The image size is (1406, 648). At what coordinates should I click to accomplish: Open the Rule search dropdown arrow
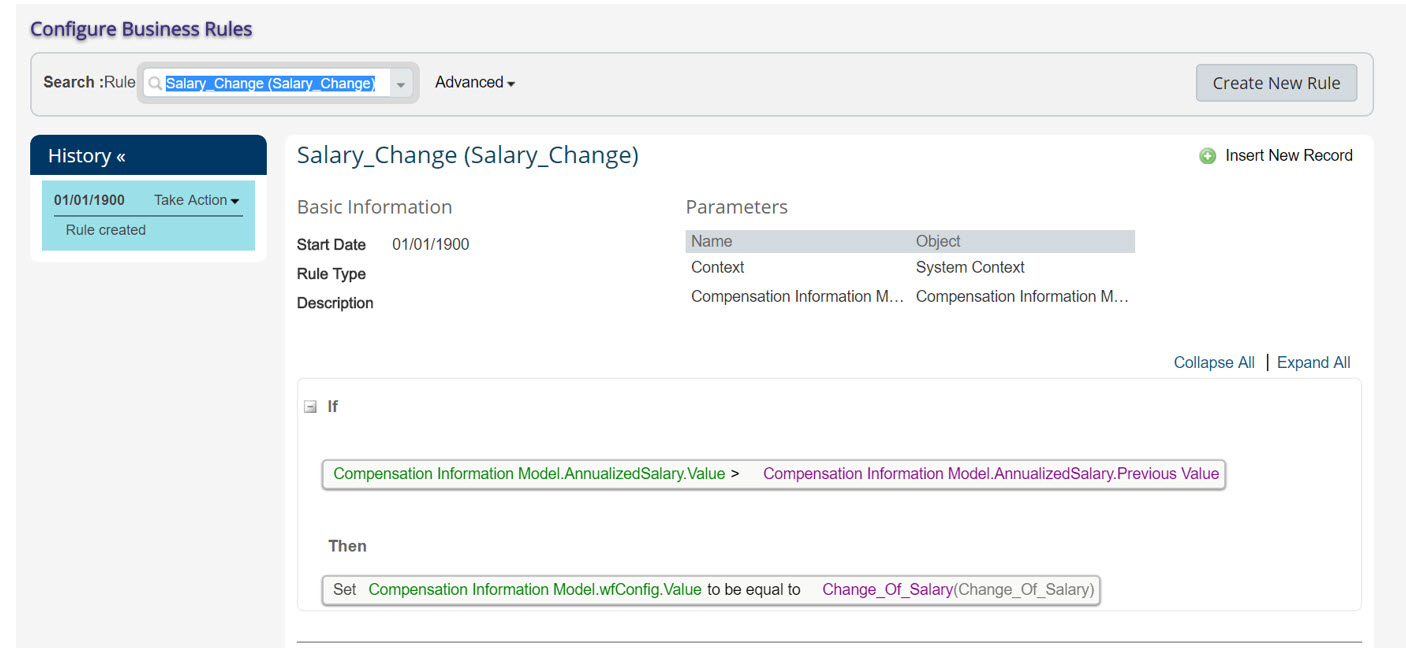pyautogui.click(x=401, y=84)
